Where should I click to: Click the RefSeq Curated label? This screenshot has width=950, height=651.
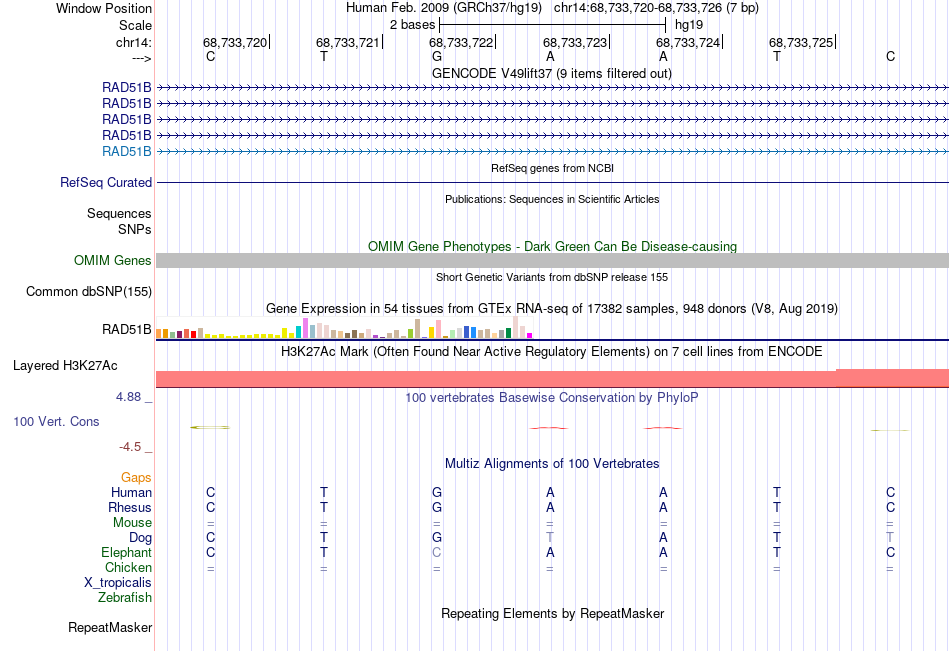click(106, 182)
